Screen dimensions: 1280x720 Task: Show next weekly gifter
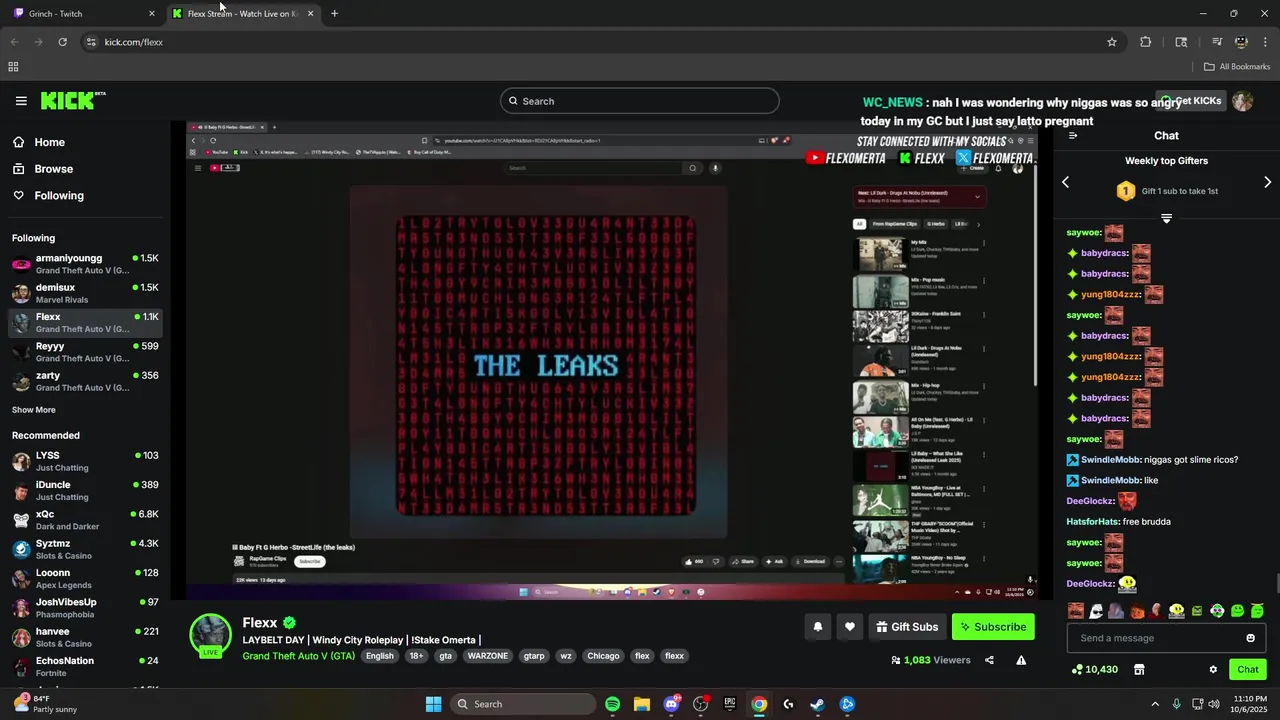click(x=1267, y=182)
